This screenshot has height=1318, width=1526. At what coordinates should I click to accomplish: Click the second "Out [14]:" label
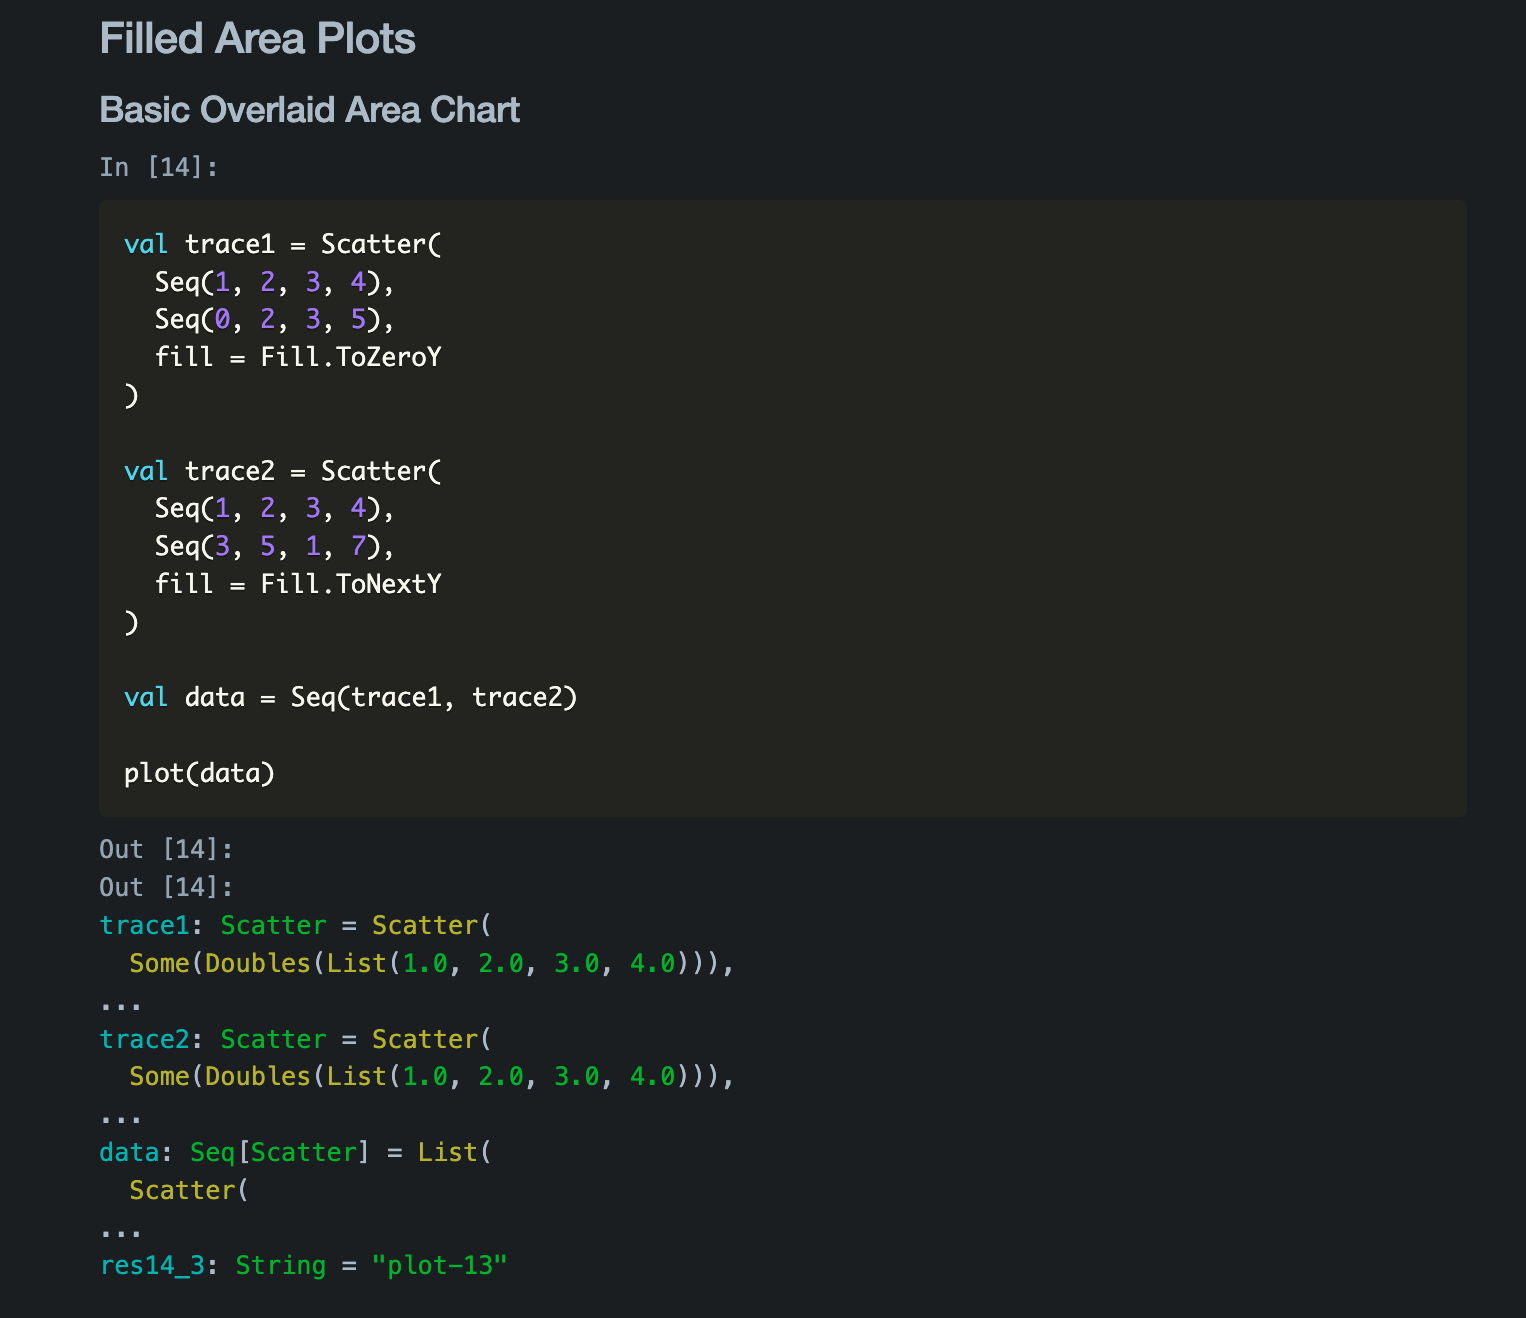(166, 888)
